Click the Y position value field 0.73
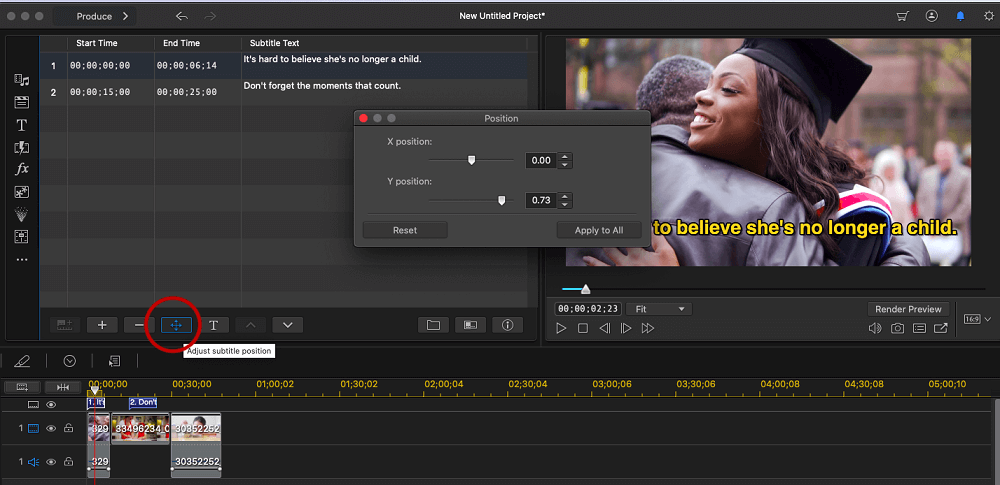 click(x=541, y=200)
